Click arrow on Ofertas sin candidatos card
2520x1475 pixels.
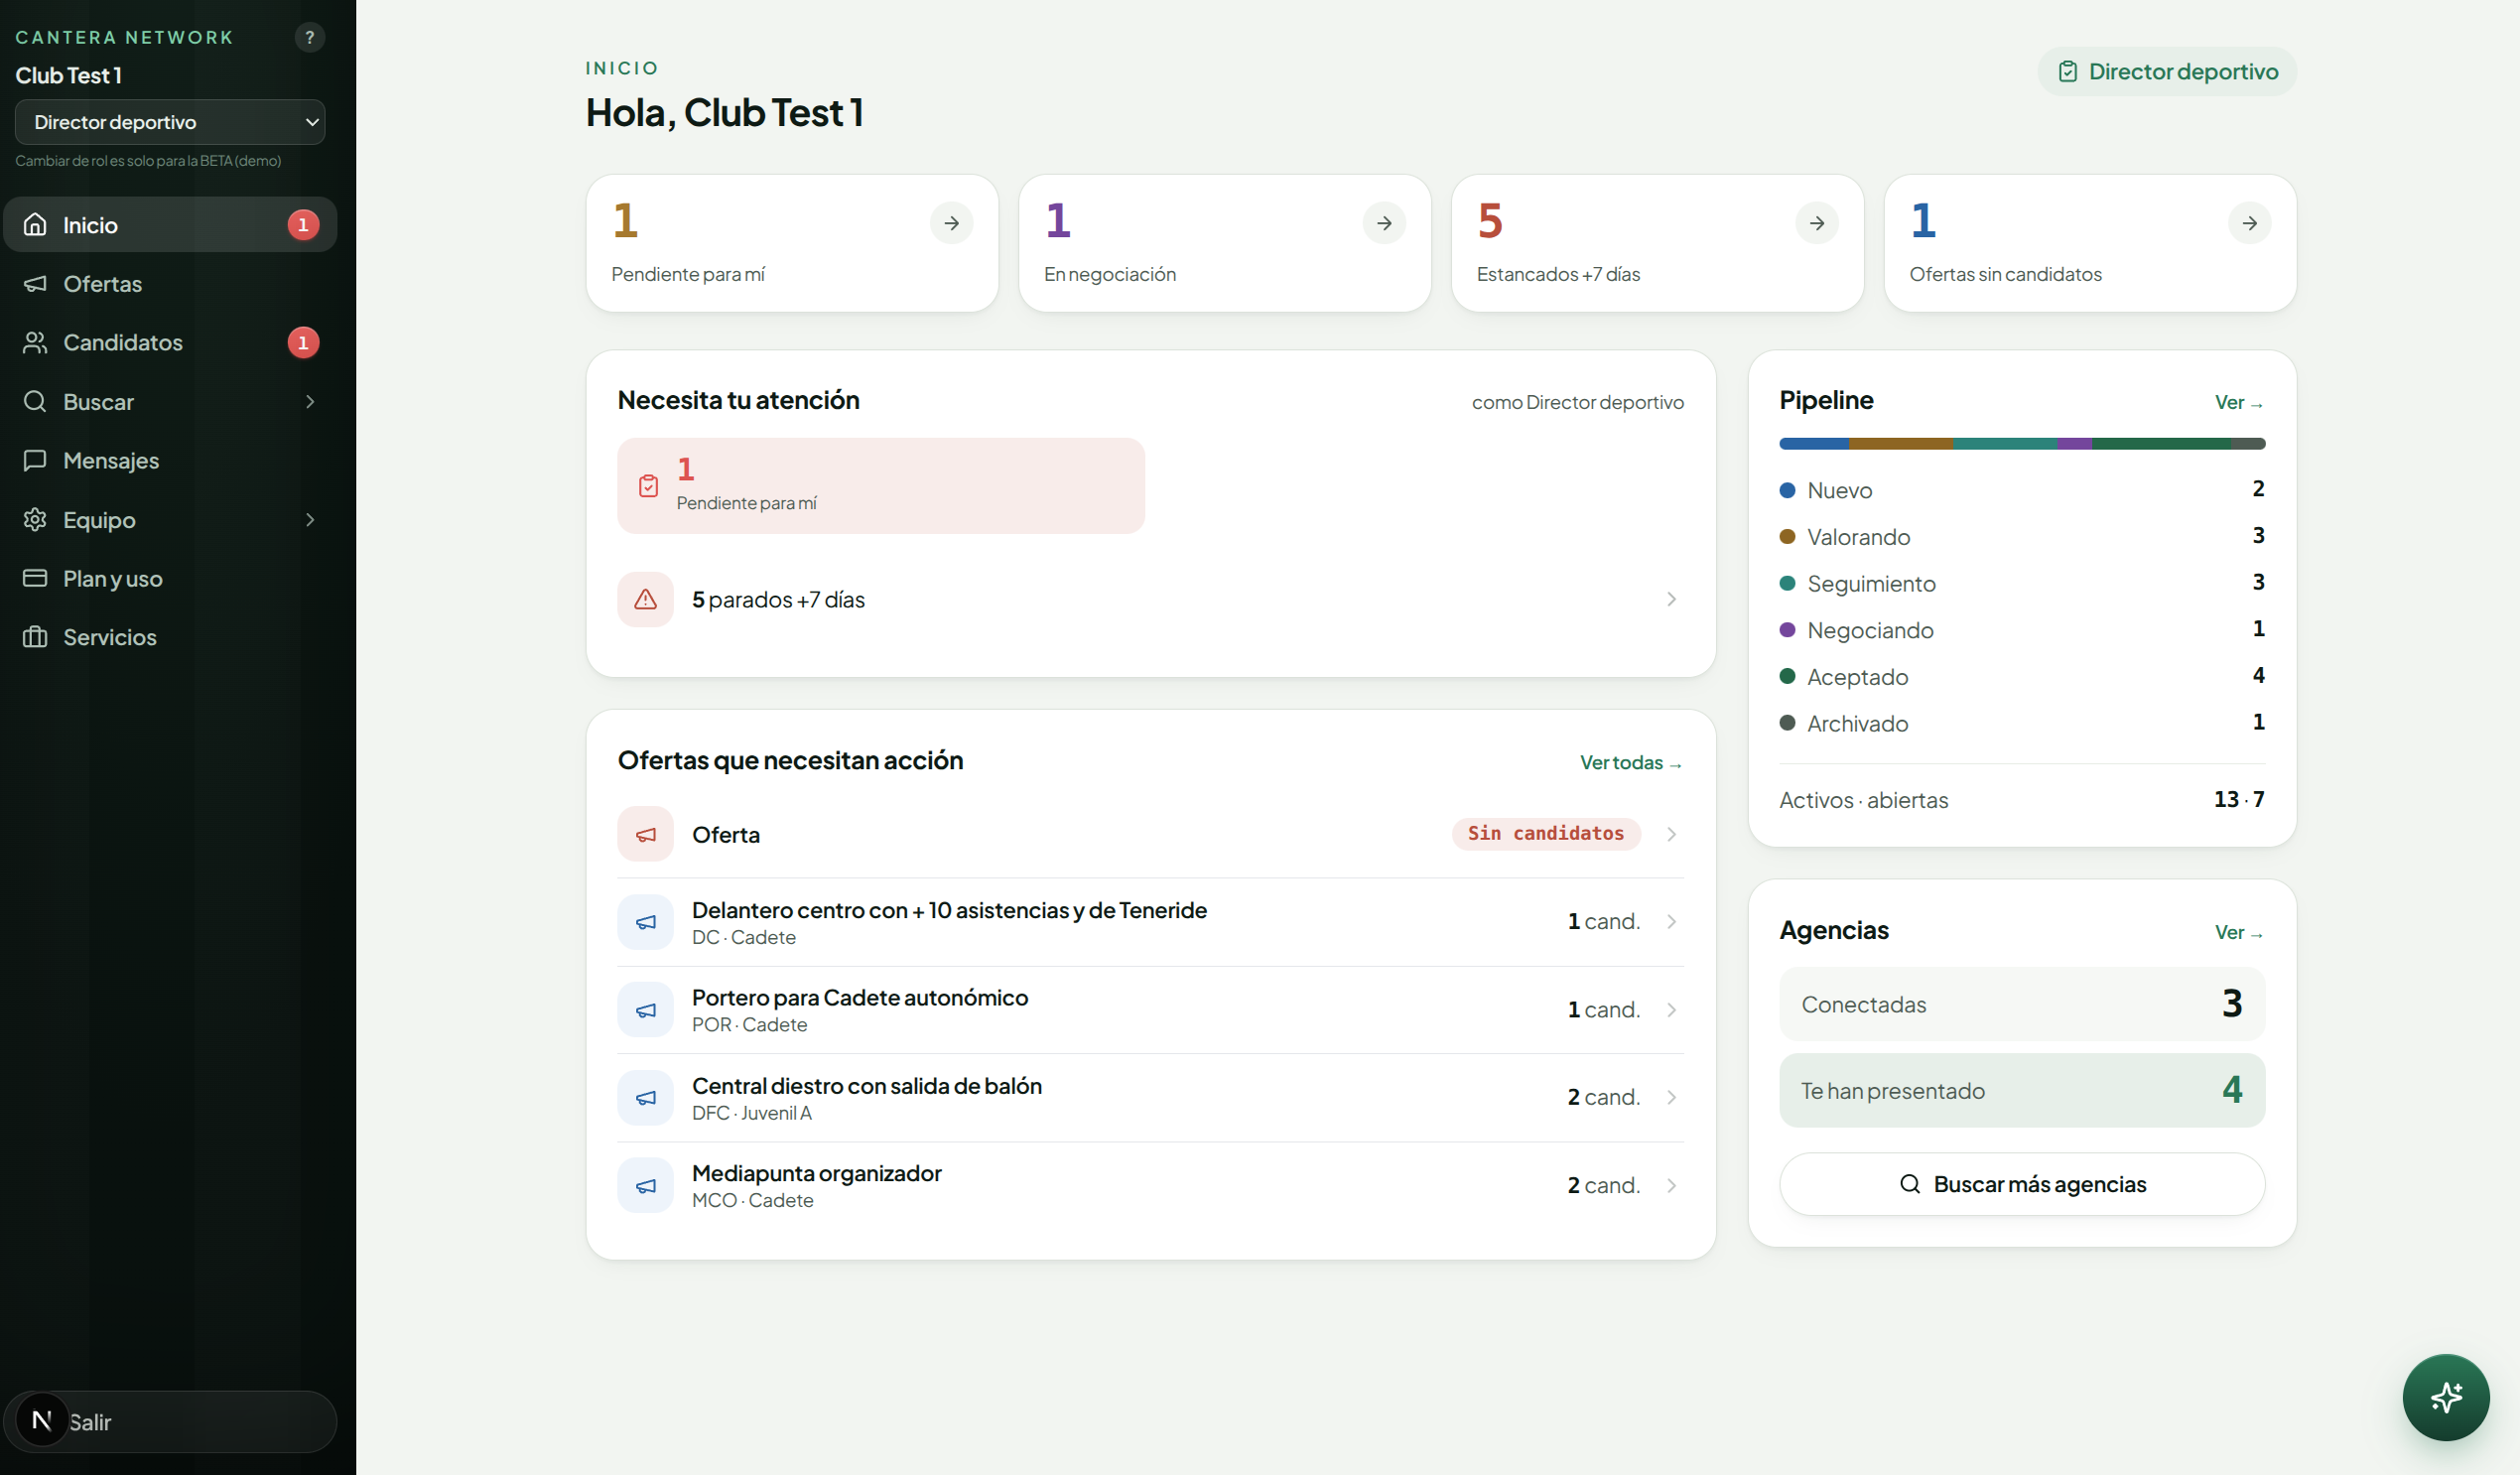(x=2249, y=223)
